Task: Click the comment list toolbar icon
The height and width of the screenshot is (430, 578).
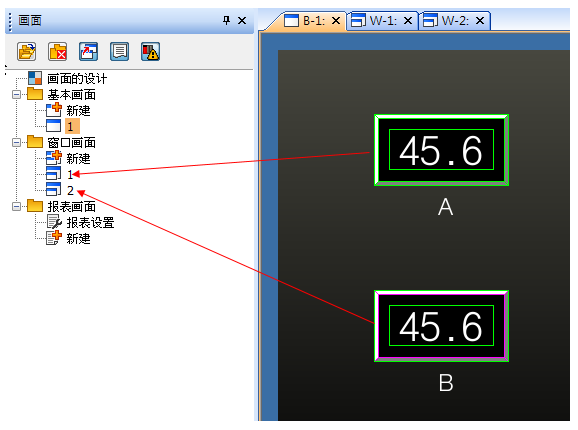Action: coord(119,51)
